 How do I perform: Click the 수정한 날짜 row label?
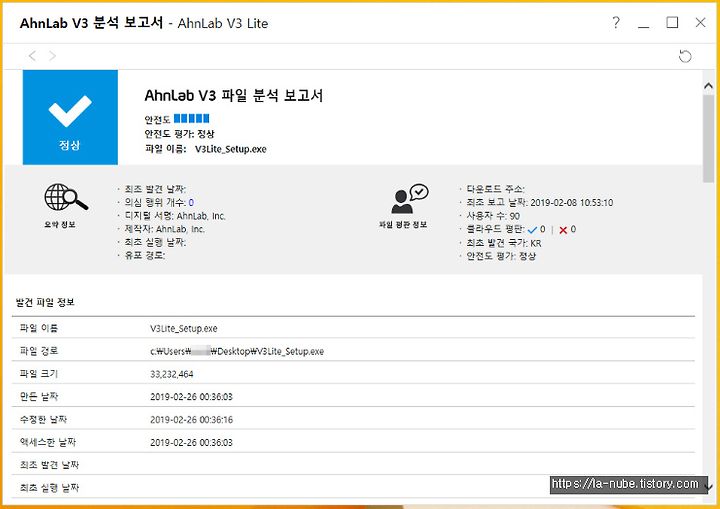point(44,419)
